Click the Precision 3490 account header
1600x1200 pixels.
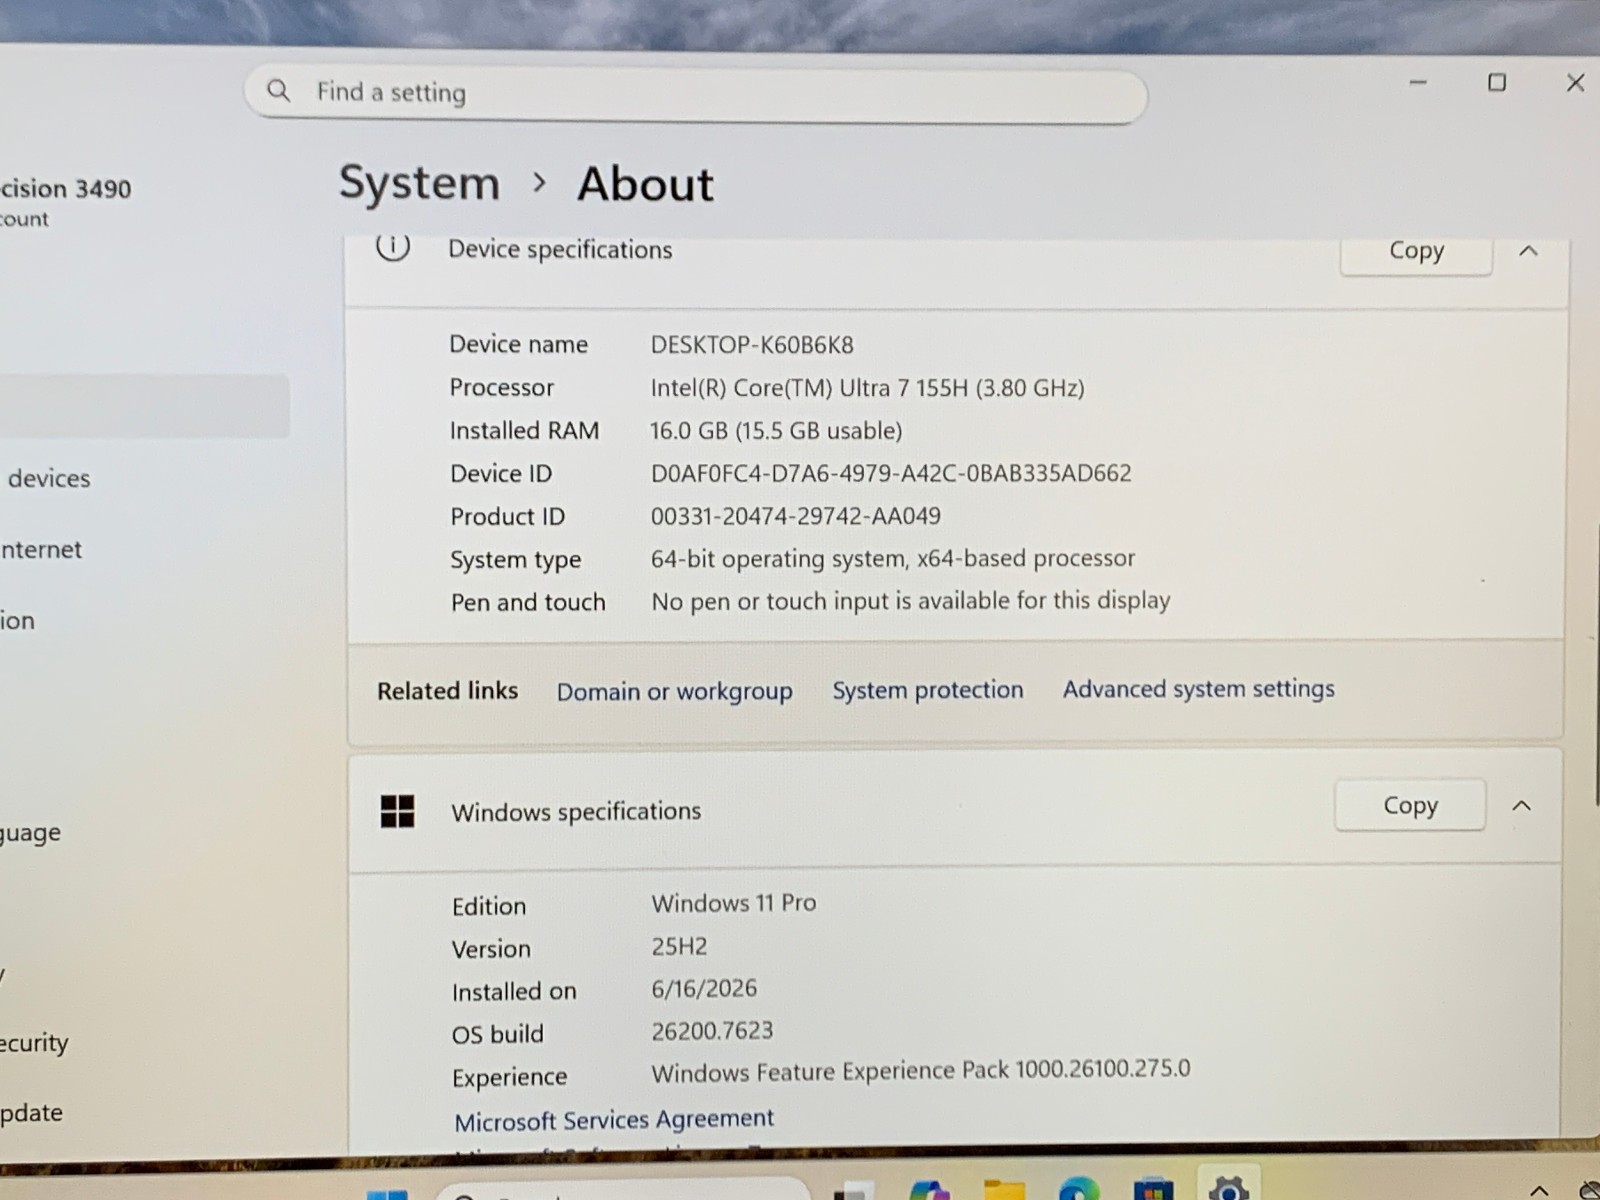(x=65, y=201)
